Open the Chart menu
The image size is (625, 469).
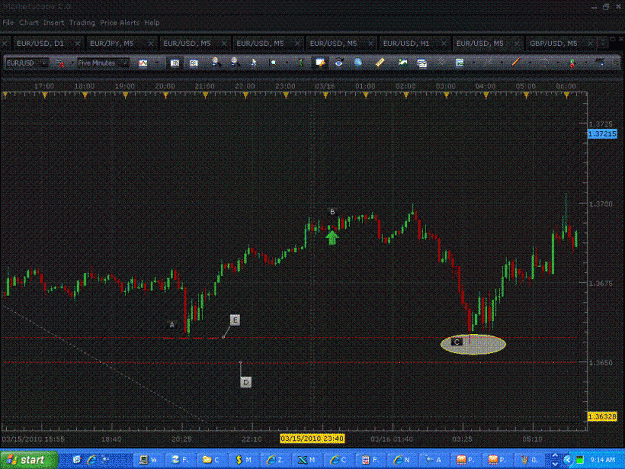coord(29,23)
